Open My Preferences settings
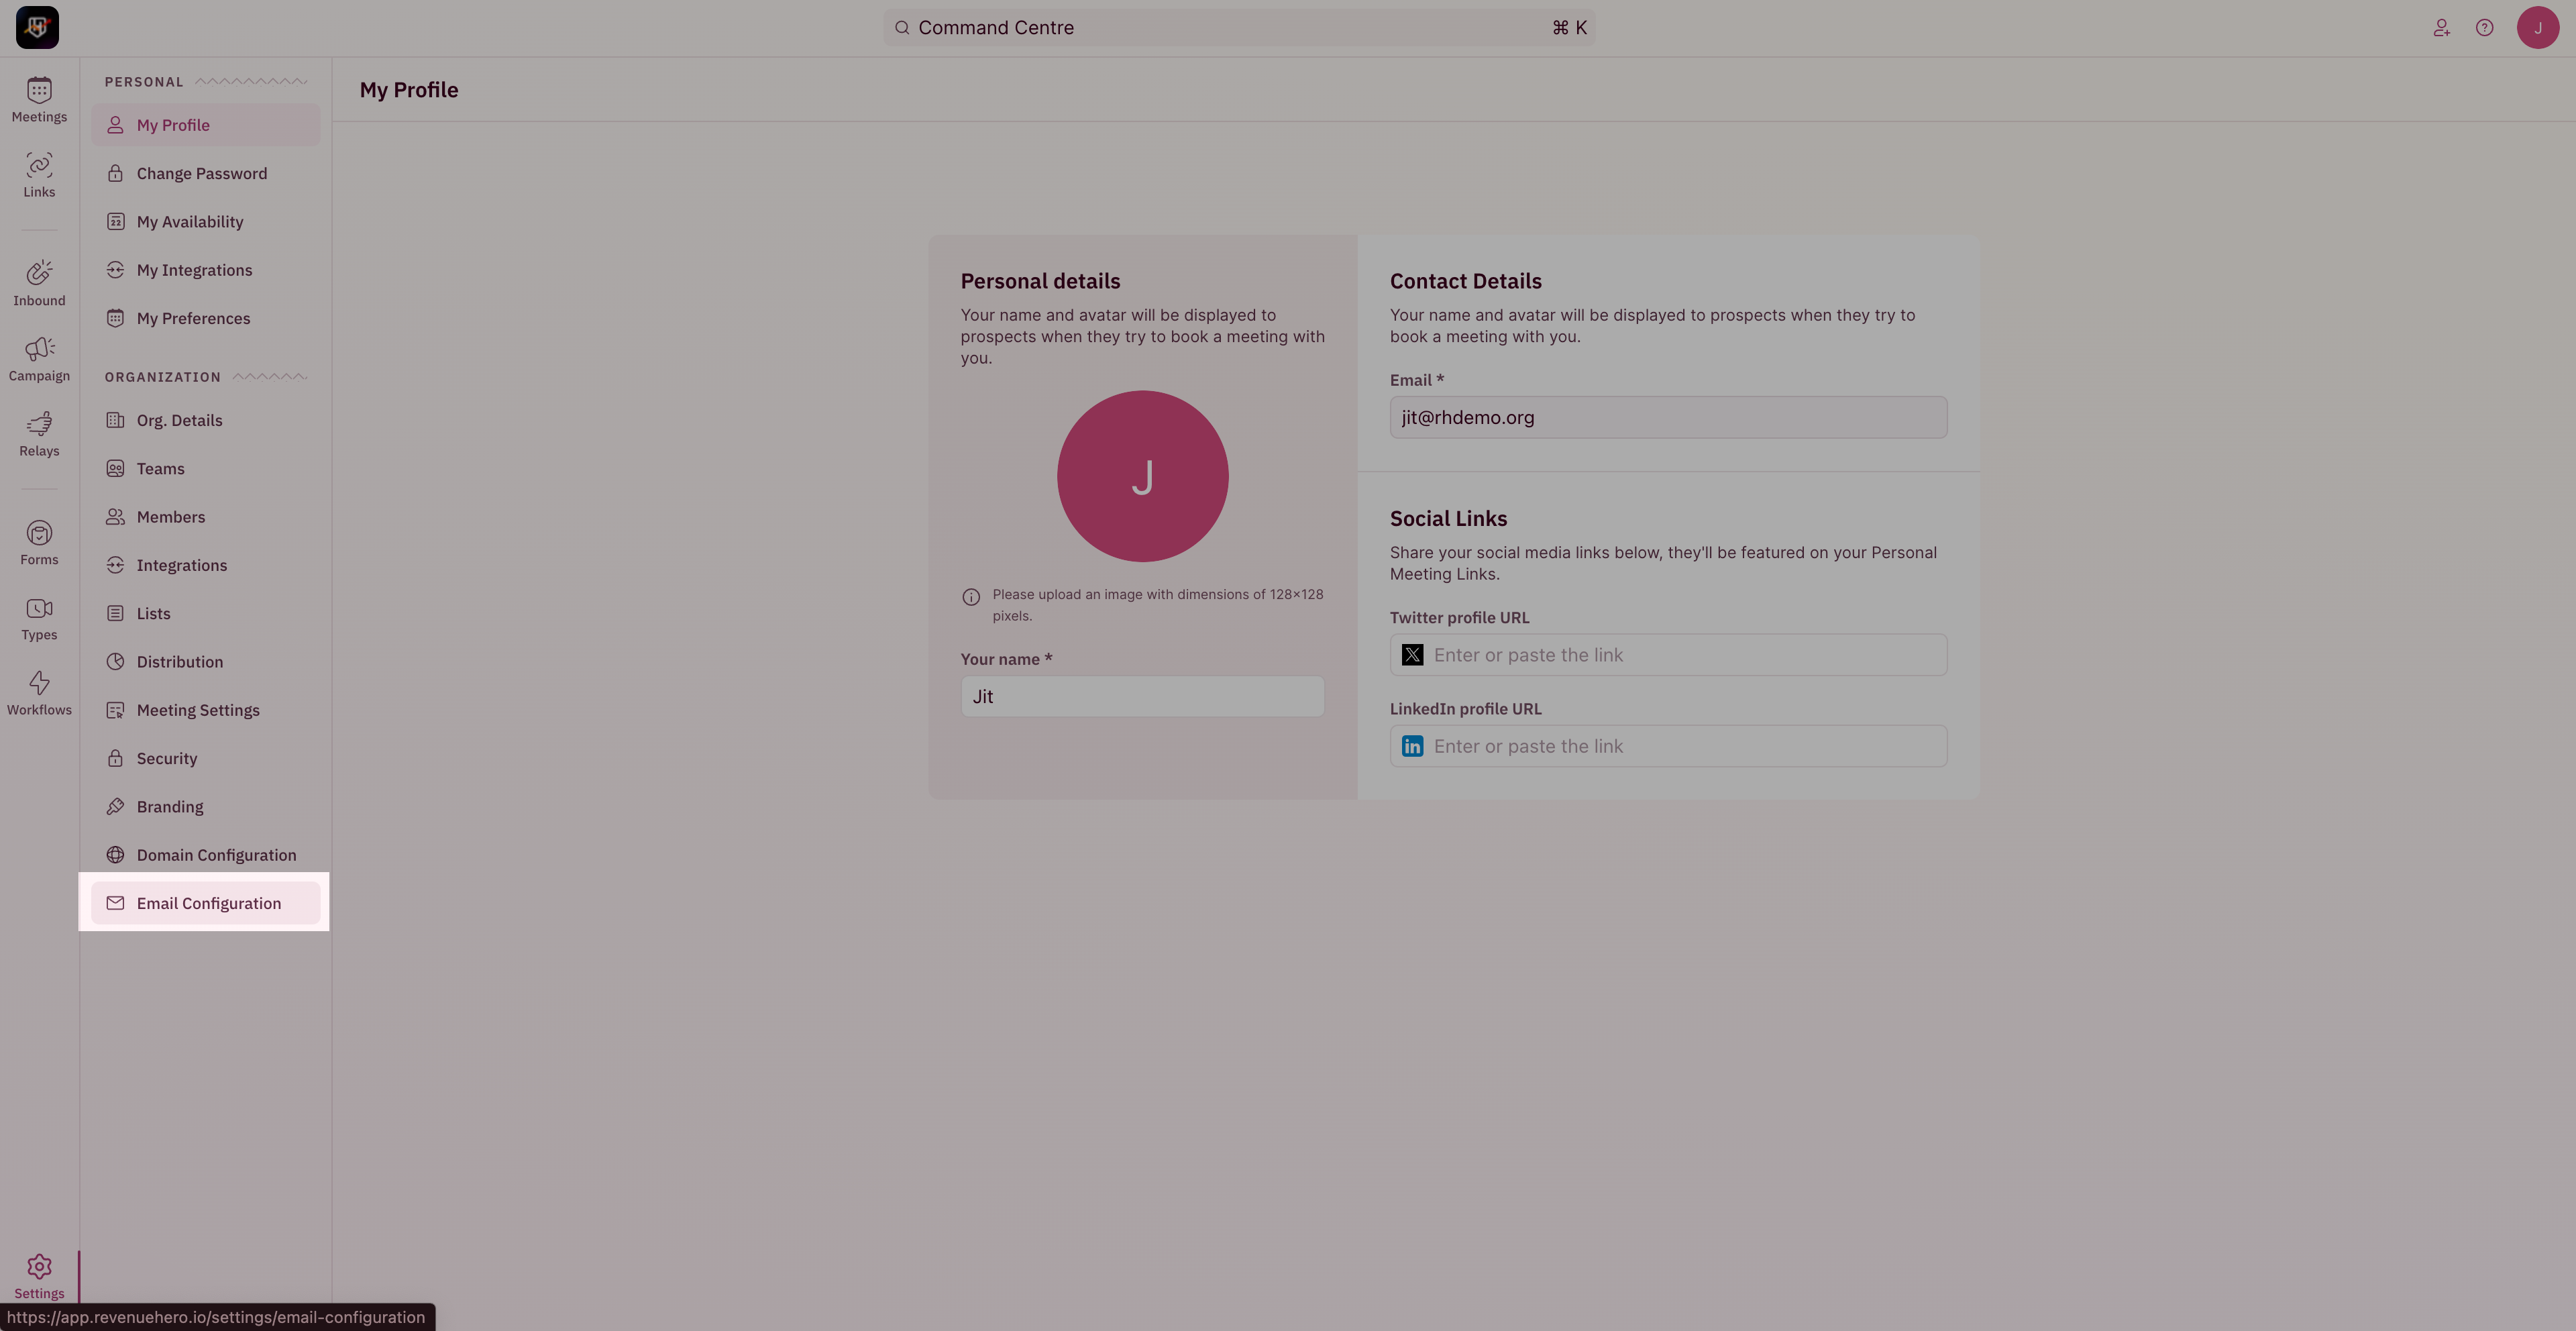 coord(206,318)
